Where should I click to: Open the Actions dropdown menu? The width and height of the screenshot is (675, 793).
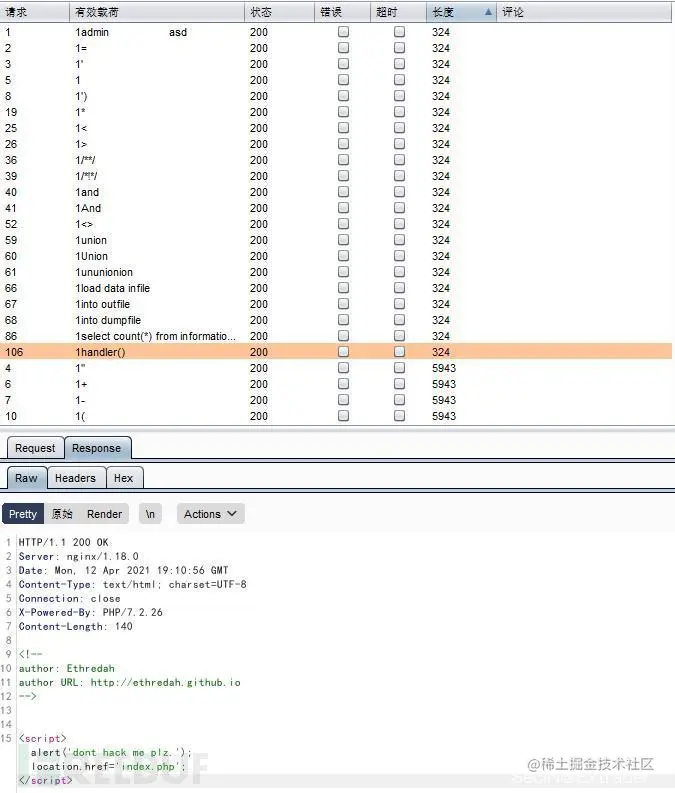click(x=210, y=514)
